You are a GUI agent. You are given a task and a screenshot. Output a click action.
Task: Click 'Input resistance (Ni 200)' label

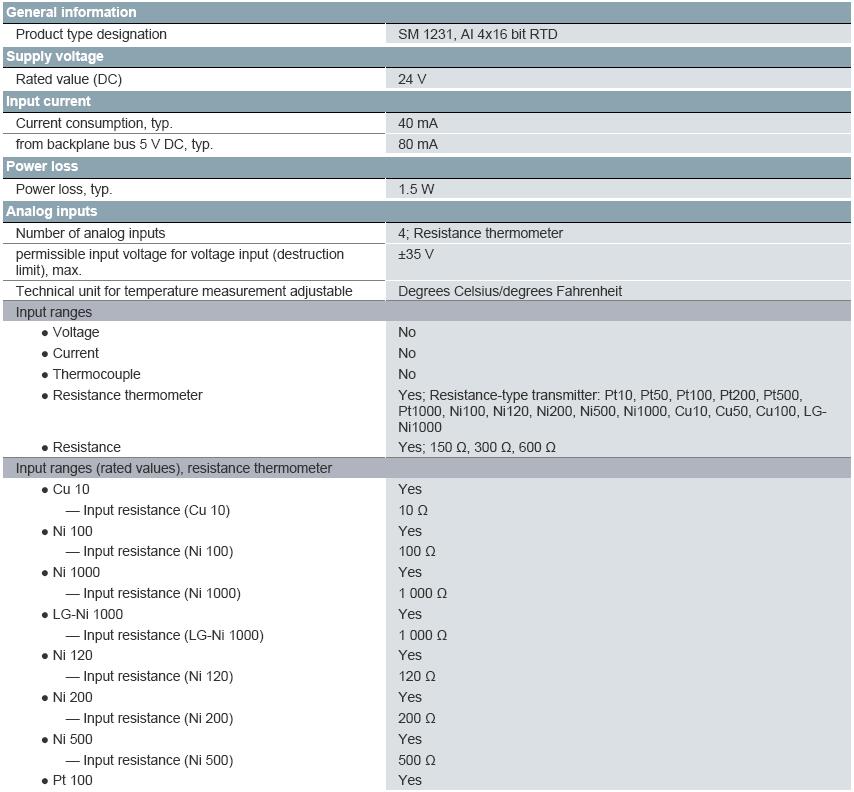(150, 718)
